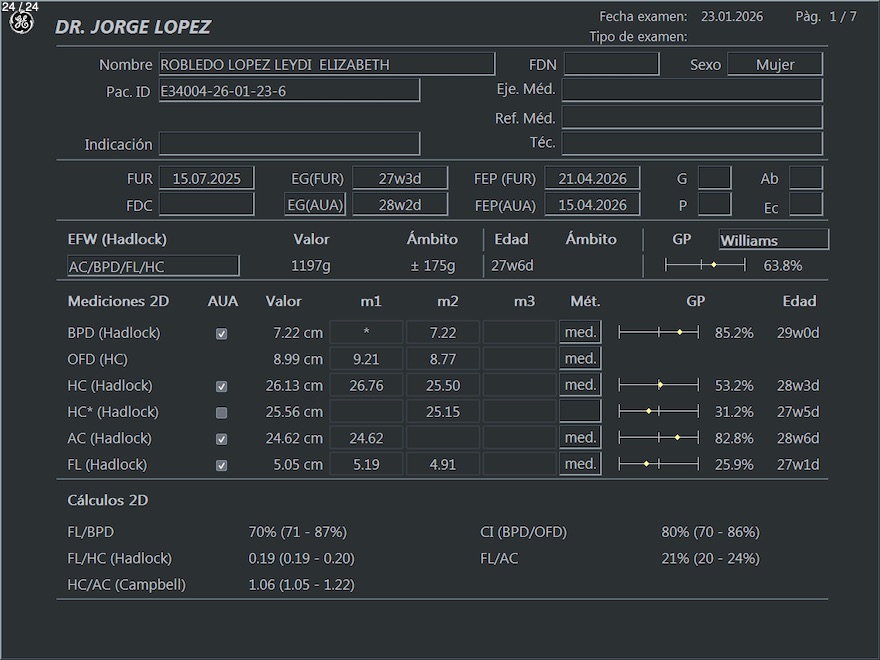
Task: Click the AC method 'med.' button
Action: (x=580, y=438)
